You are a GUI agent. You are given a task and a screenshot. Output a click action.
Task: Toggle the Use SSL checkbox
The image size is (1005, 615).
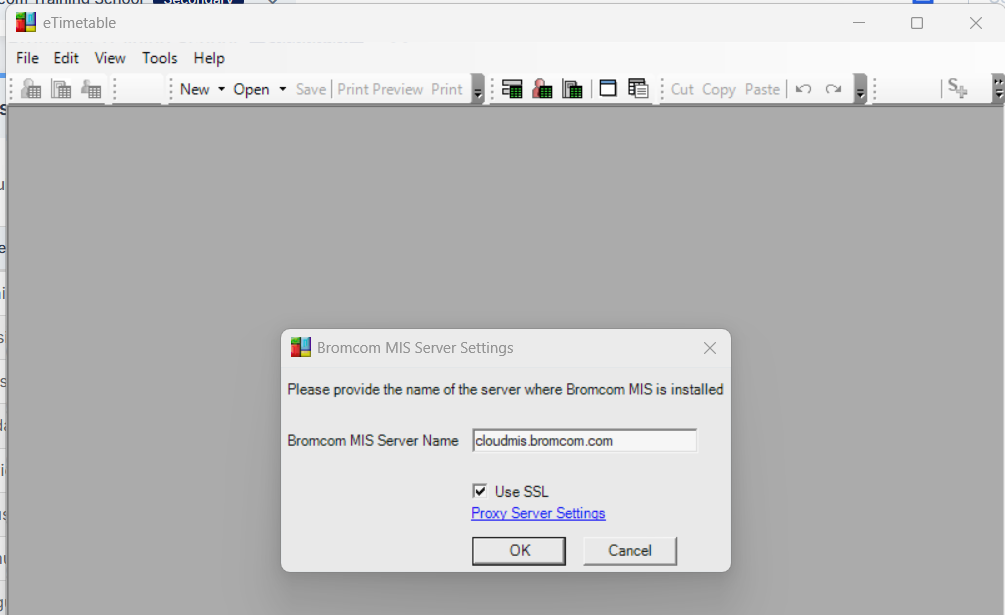[x=481, y=491]
